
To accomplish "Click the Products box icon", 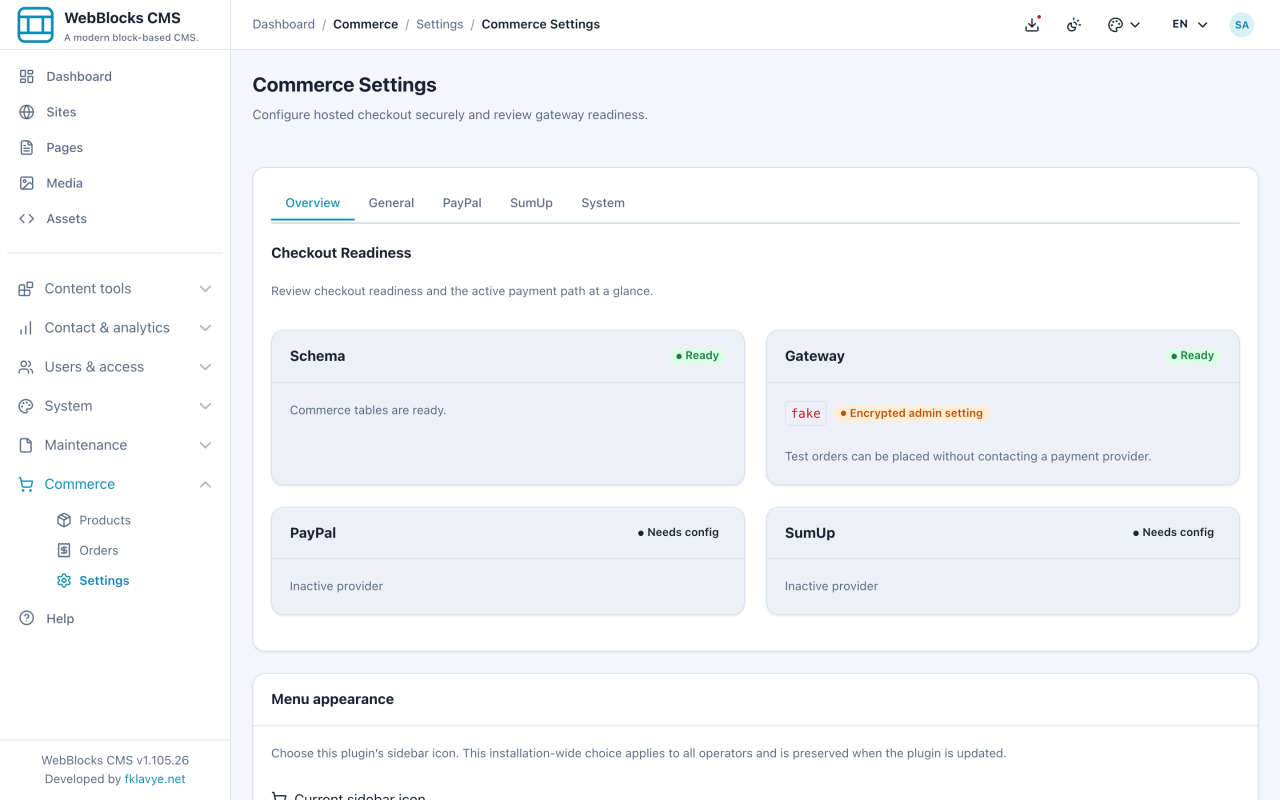I will (64, 520).
